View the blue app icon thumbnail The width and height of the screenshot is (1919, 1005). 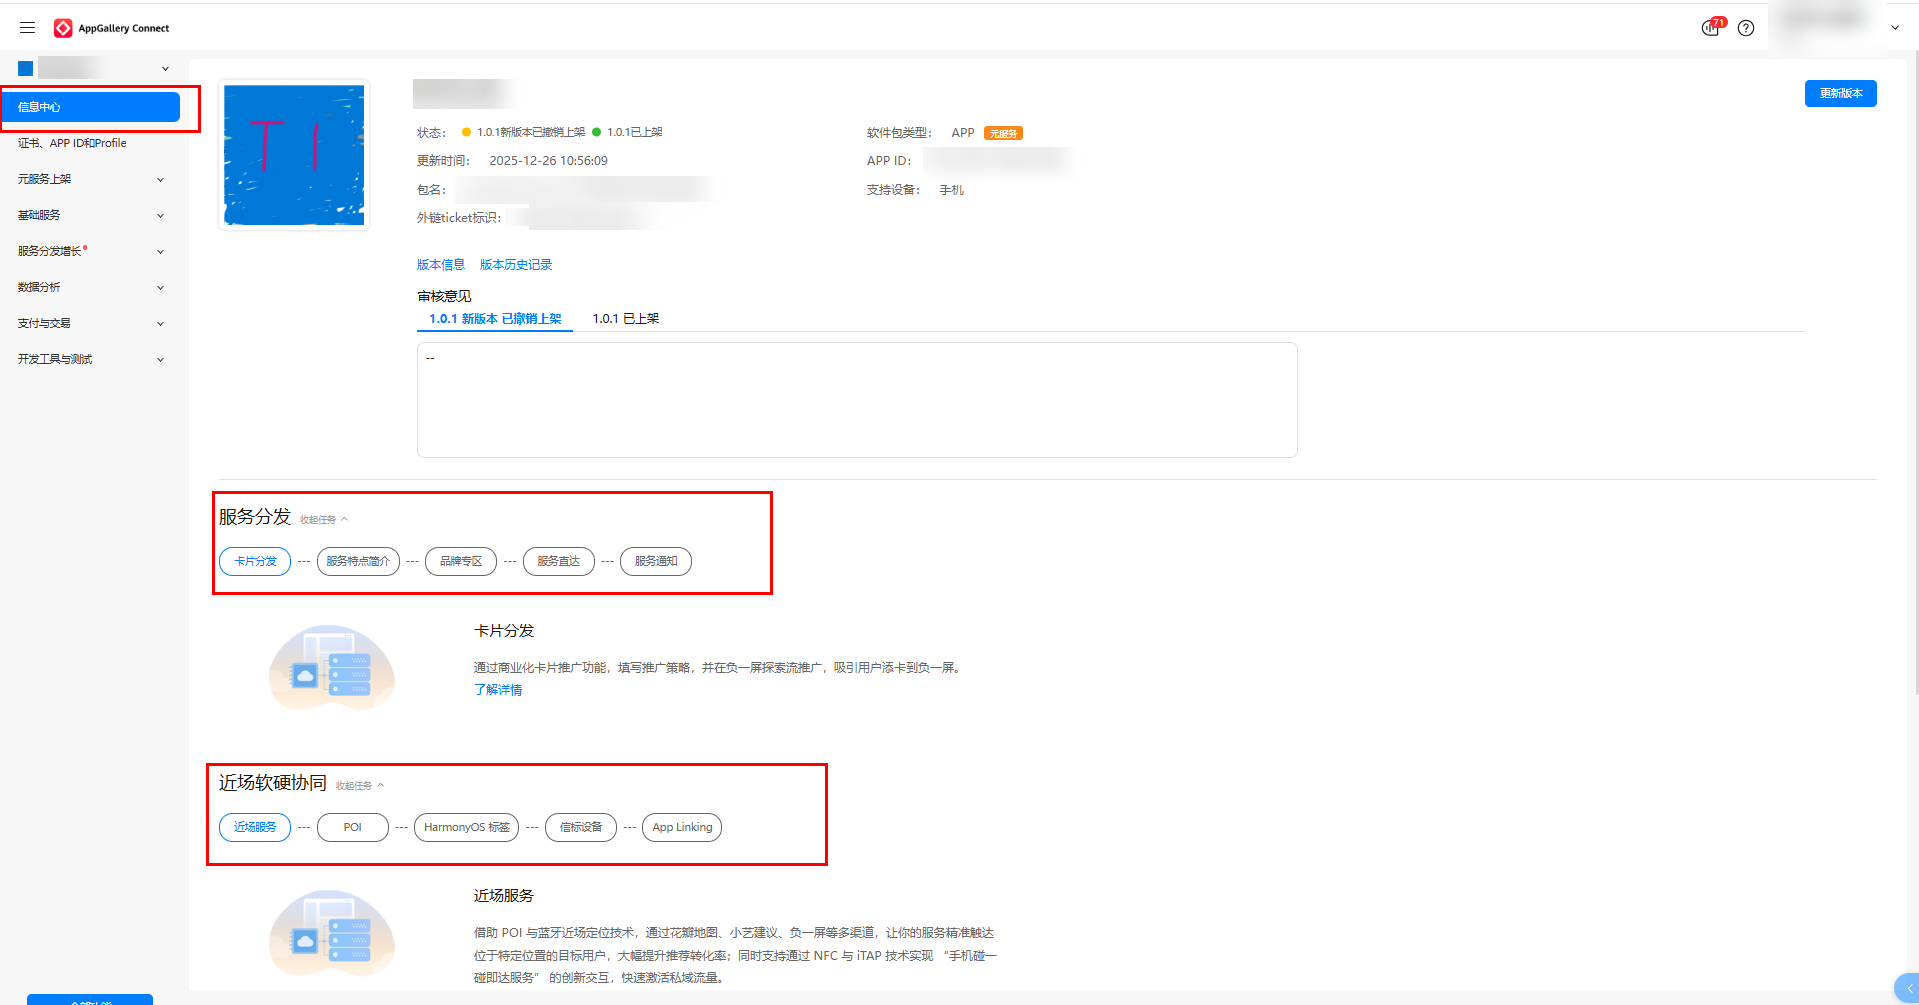[293, 154]
